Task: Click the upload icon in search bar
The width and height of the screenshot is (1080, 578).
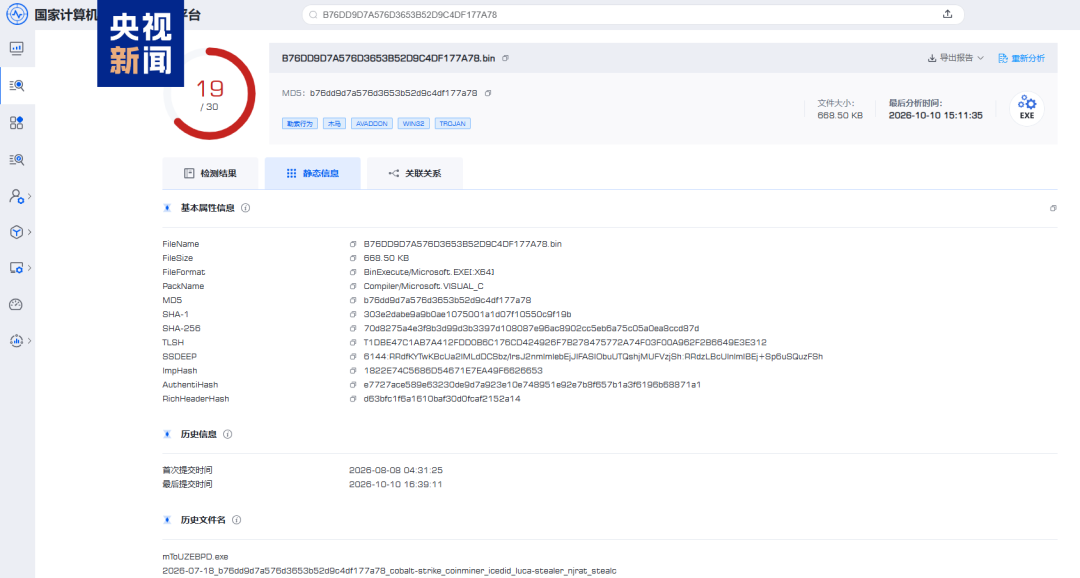Action: pos(947,14)
